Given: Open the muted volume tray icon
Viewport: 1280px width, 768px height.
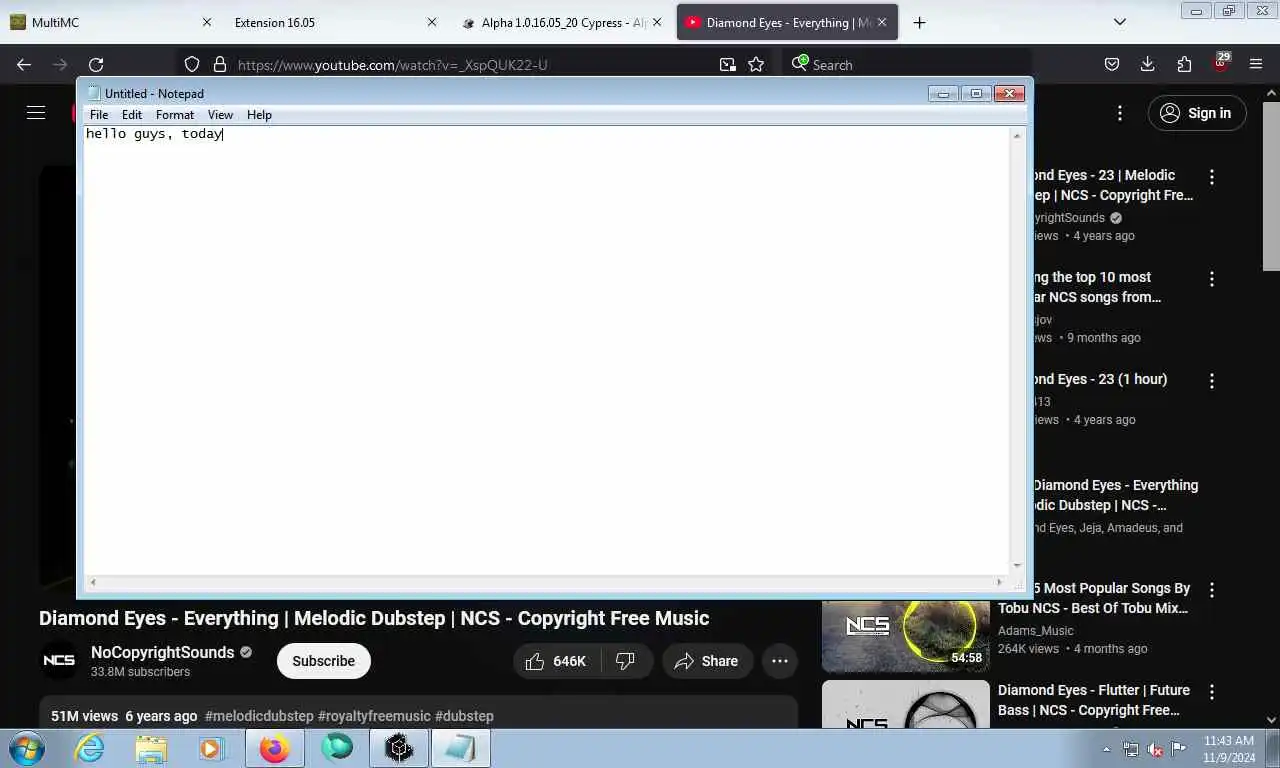Looking at the screenshot, I should [1155, 749].
